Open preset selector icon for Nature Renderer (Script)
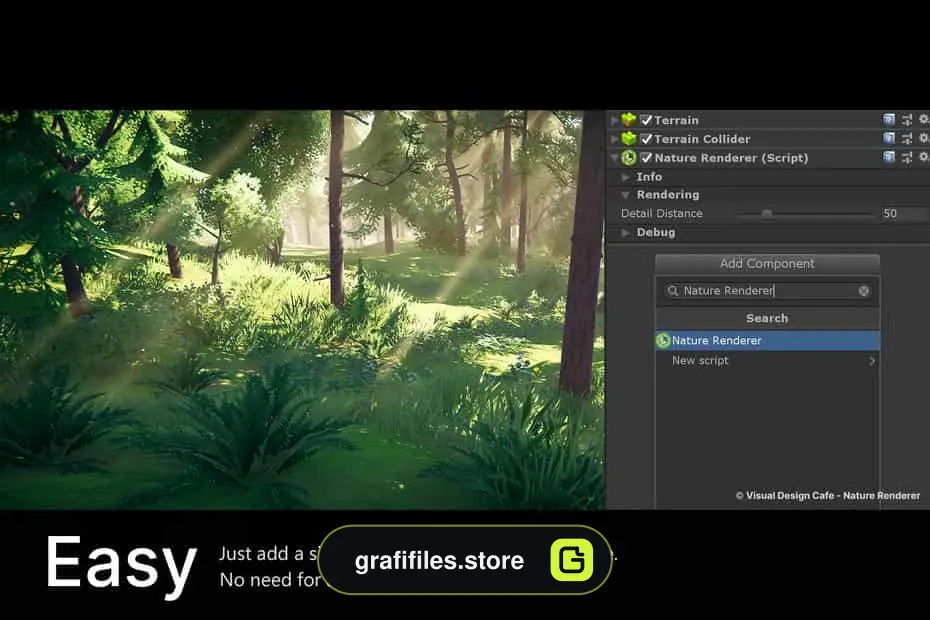Screen dimensions: 930x620 pos(907,157)
